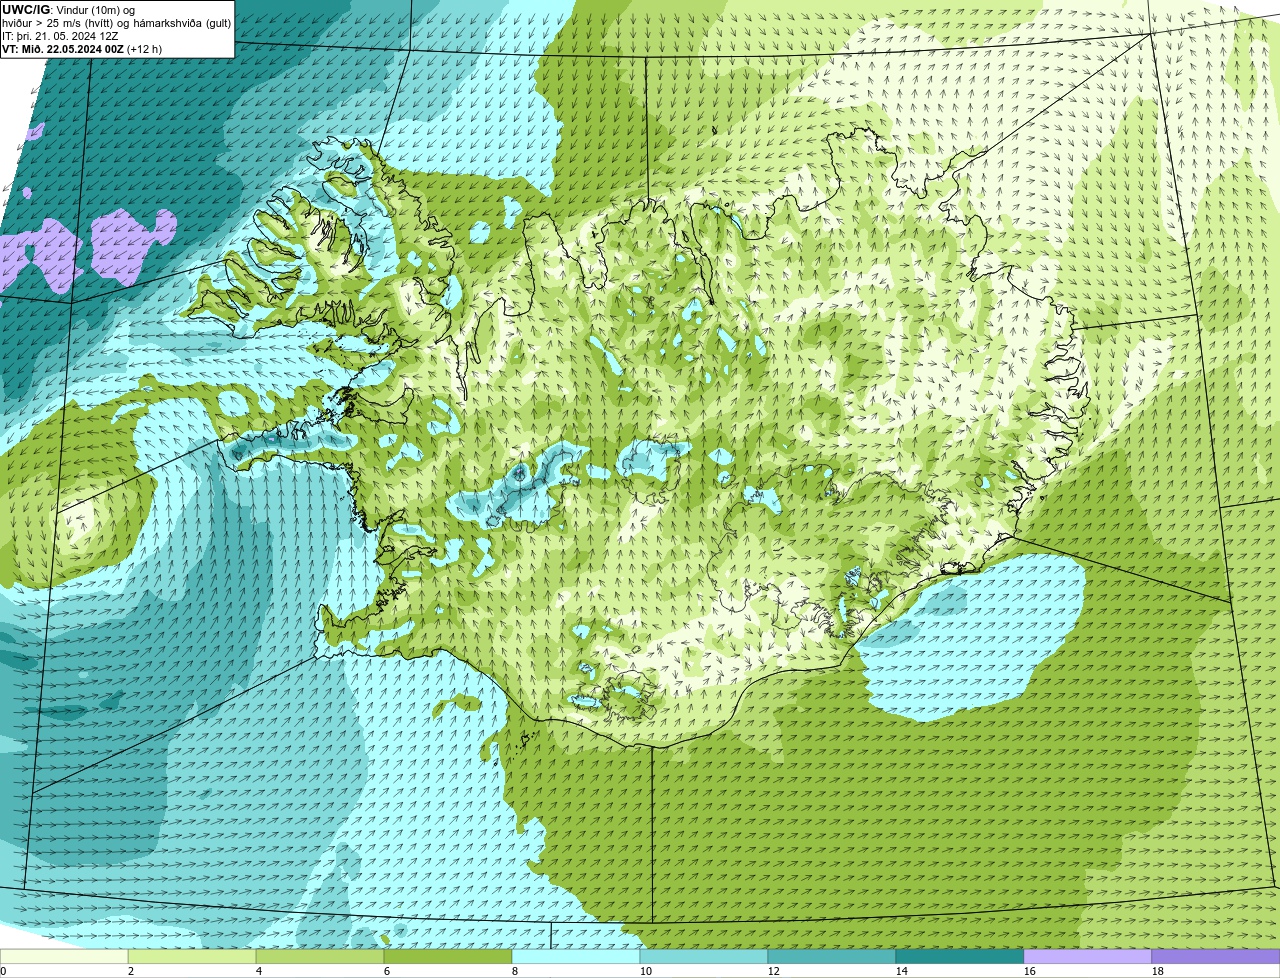The image size is (1280, 978).
Task: Click the legend scale label "18"
Action: (x=1158, y=971)
